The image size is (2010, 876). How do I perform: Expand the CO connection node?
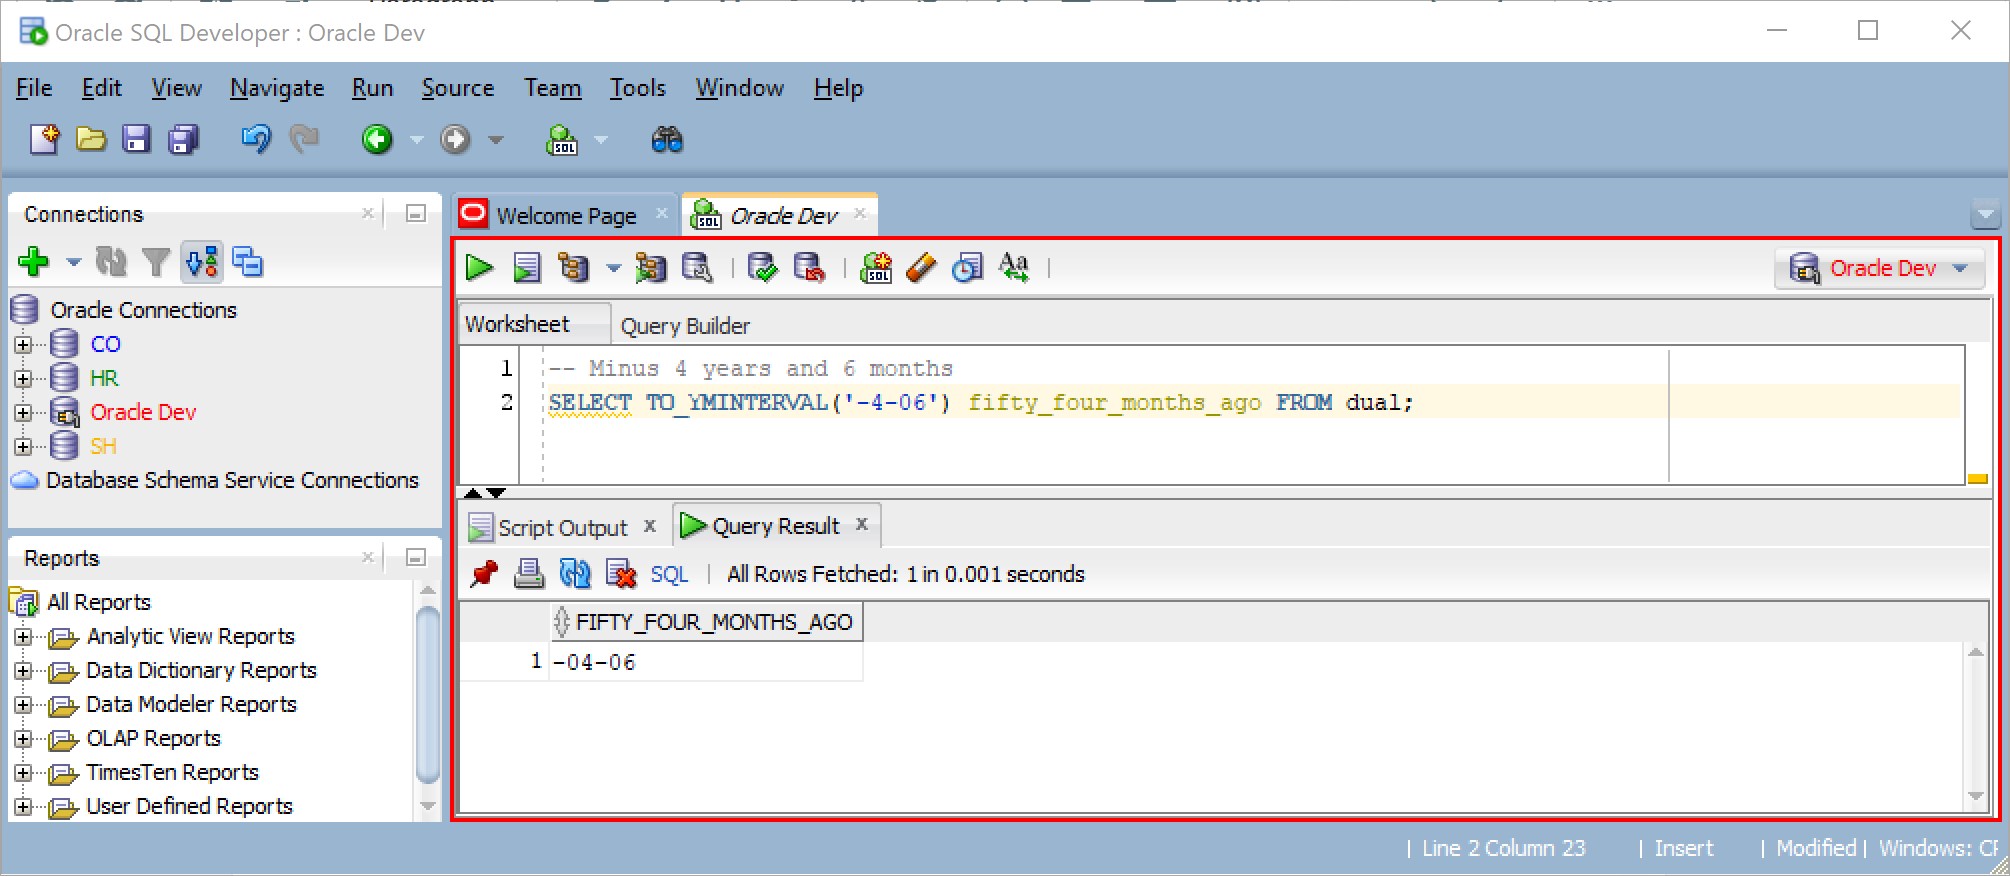23,345
